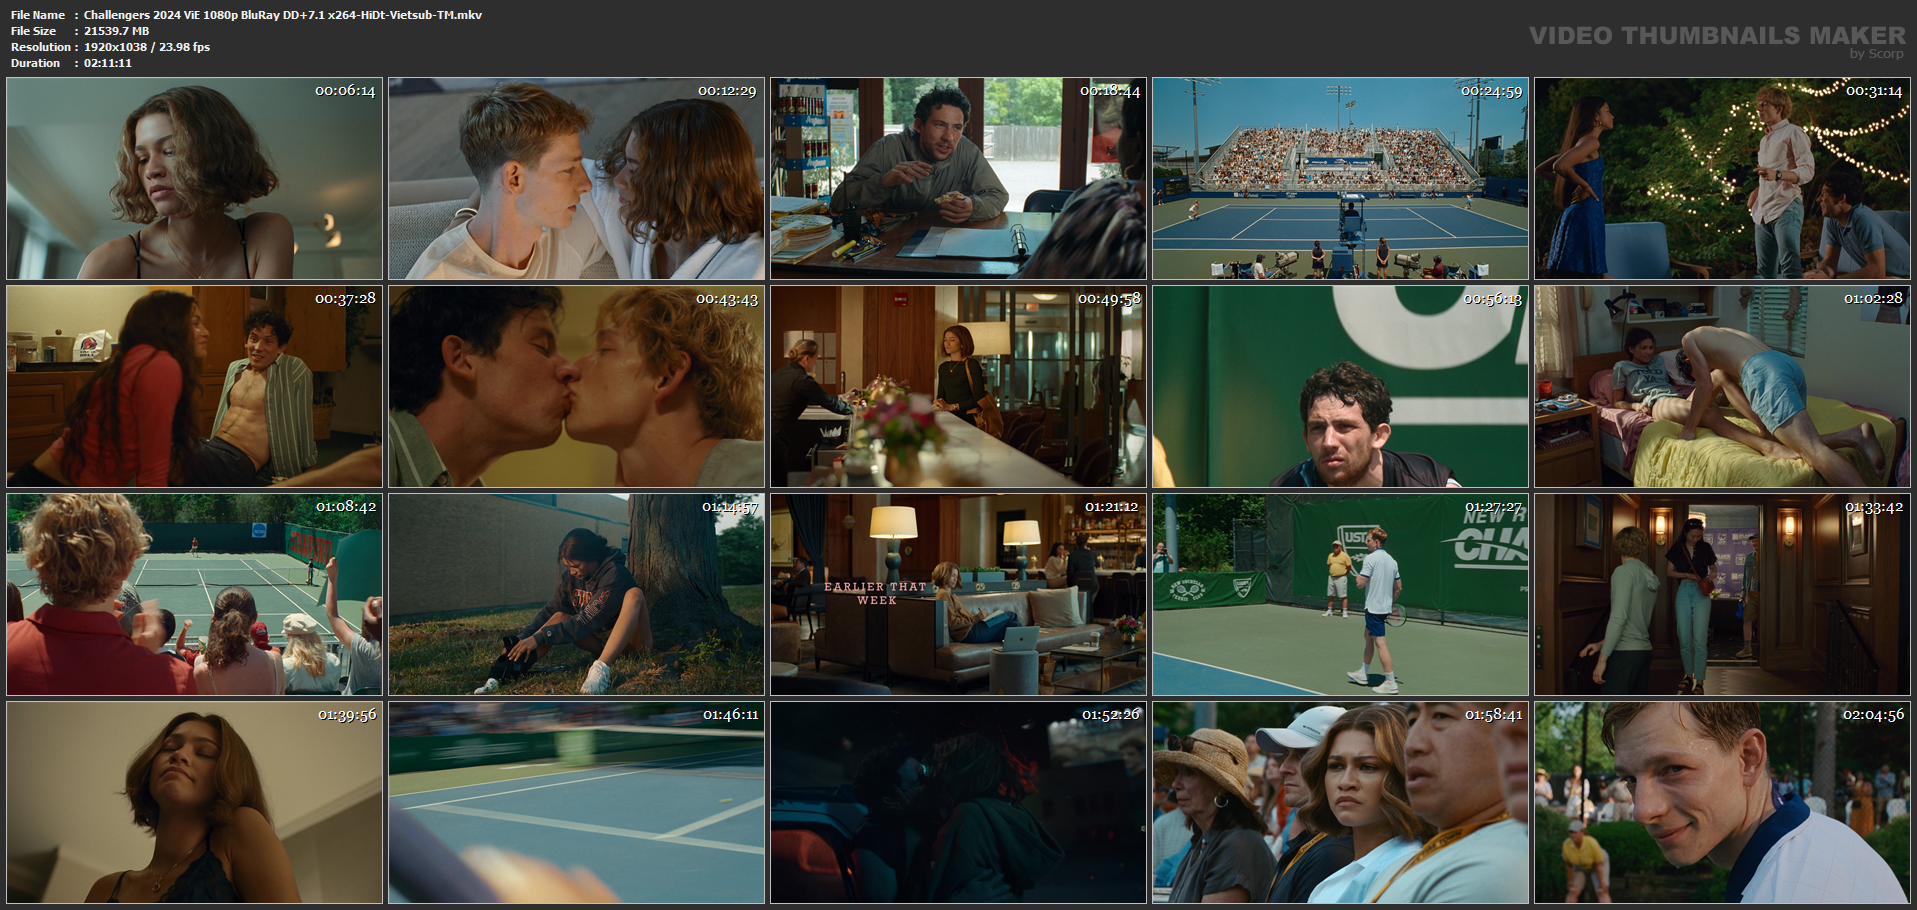Click the thumbnail stamped 00:56:13
The width and height of the screenshot is (1917, 910).
click(1341, 386)
